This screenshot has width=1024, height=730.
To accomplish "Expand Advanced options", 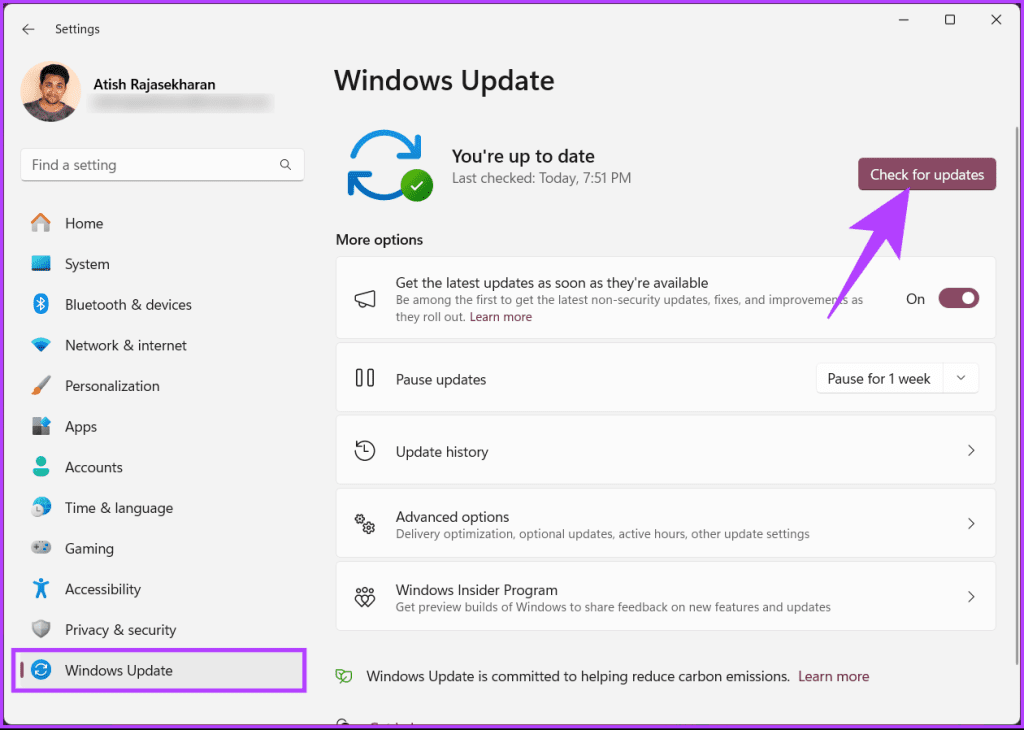I will tap(665, 522).
